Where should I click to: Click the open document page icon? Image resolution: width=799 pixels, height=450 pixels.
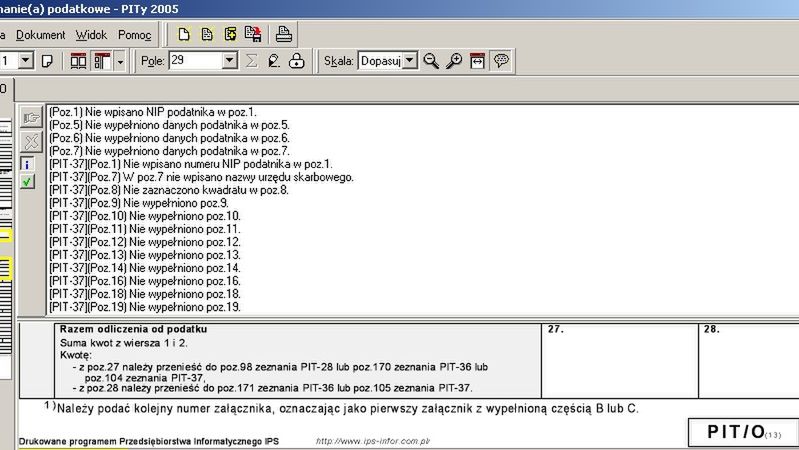(207, 34)
